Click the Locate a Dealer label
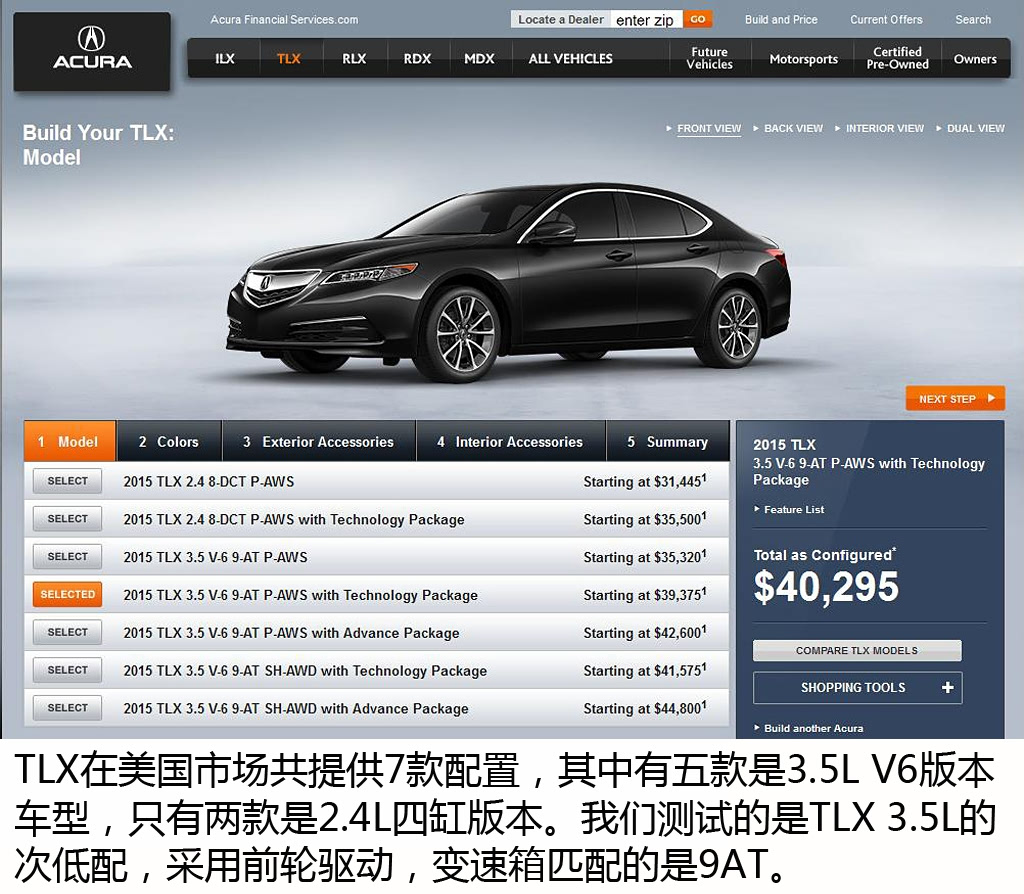This screenshot has width=1024, height=894. click(561, 20)
